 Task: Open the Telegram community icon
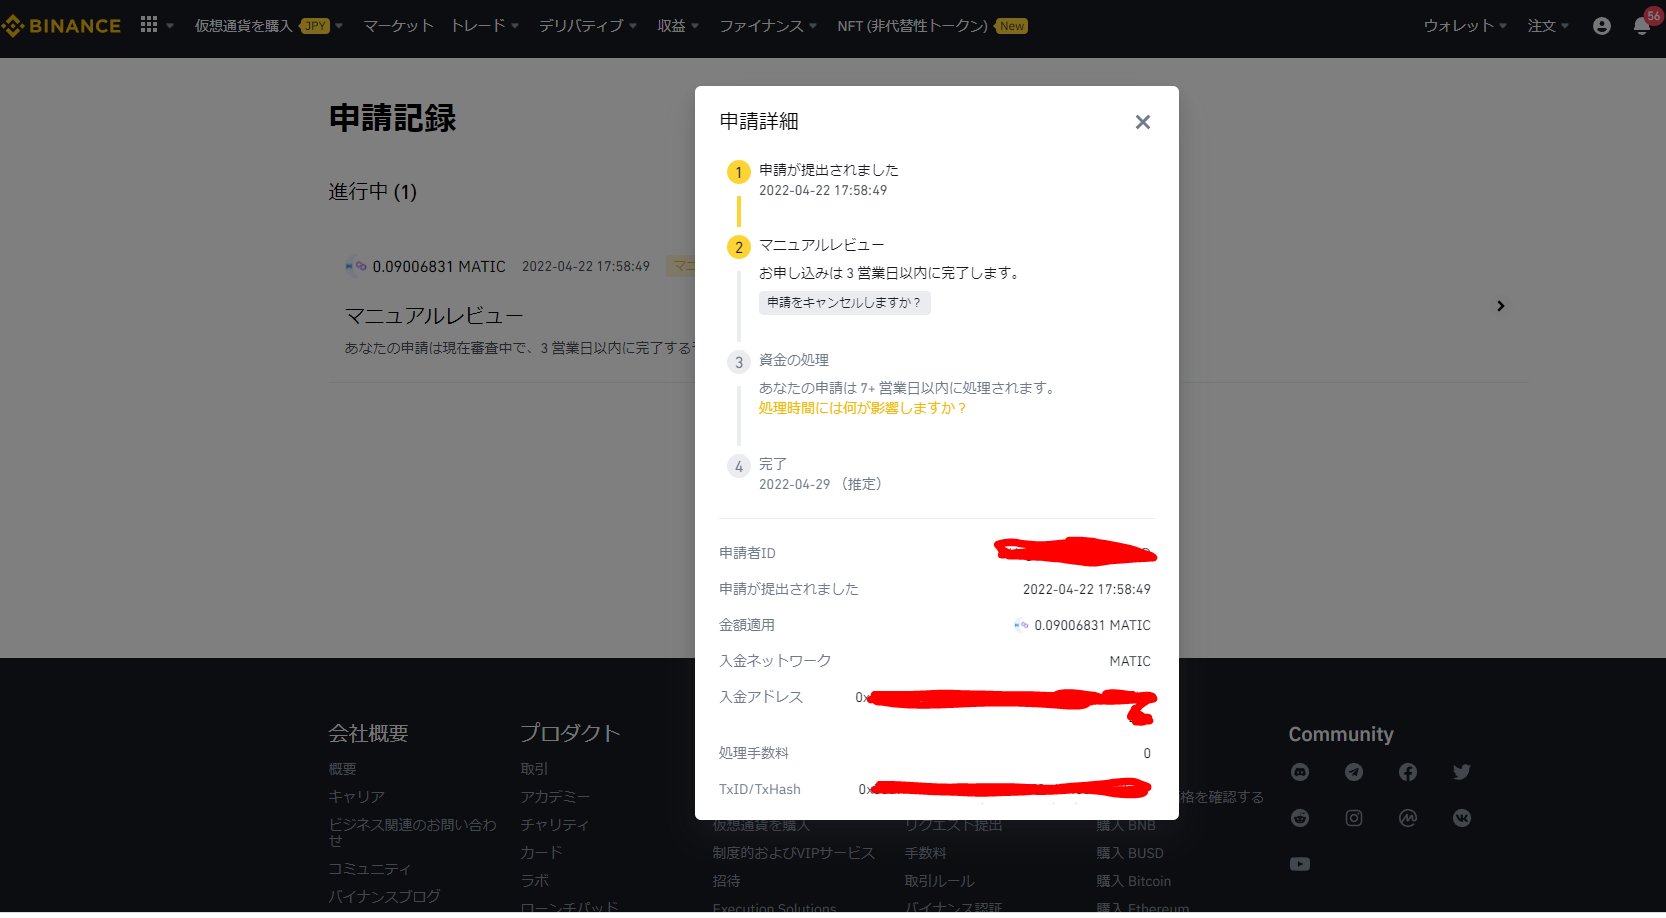(x=1354, y=772)
